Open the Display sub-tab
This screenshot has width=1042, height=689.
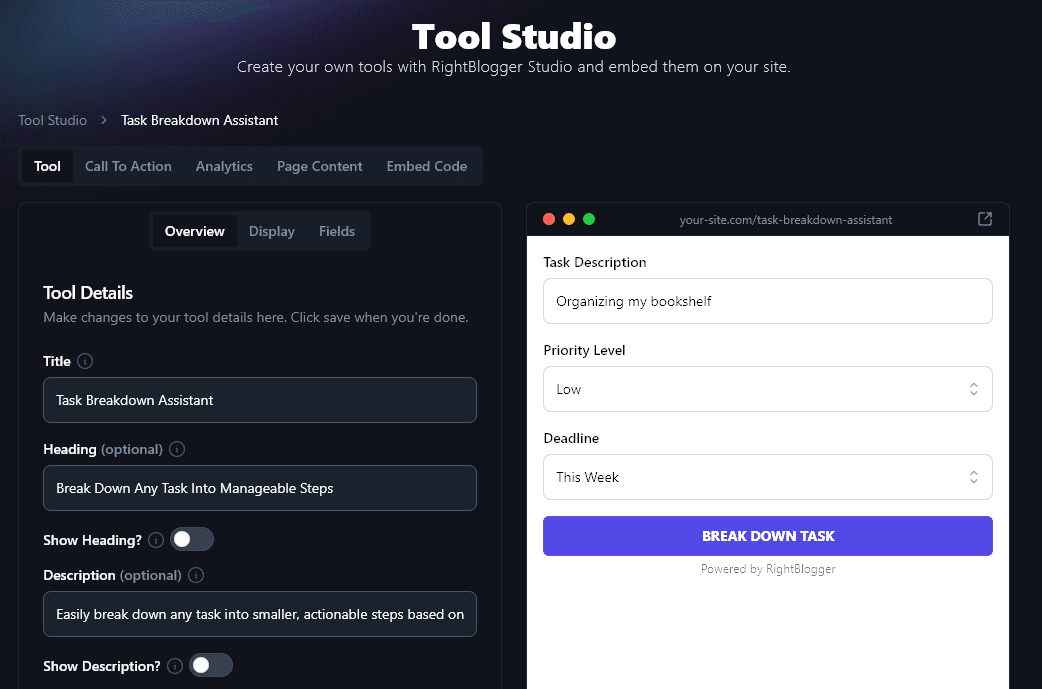point(271,231)
